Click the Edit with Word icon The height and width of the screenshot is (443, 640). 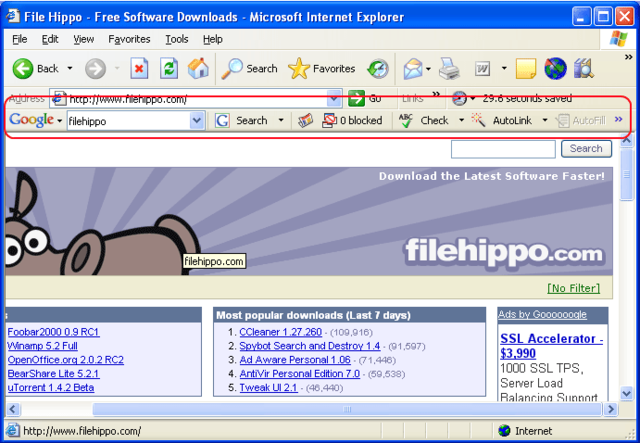482,69
